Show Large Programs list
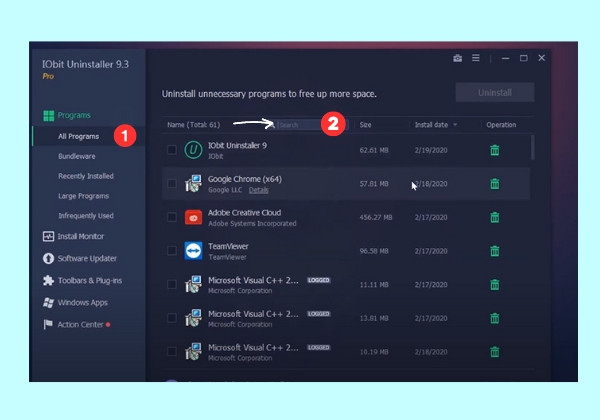Screen dimensions: 600x420 pyautogui.click(x=83, y=196)
